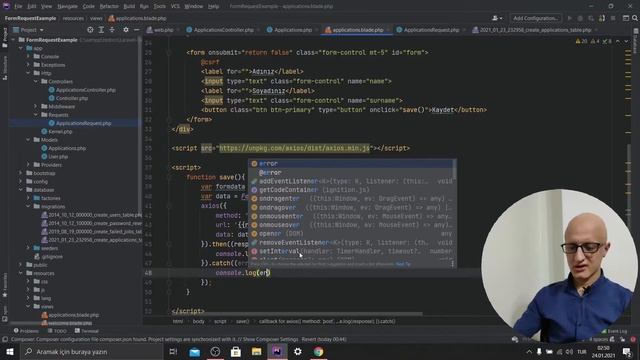Go to next highlighted error arrow
The image size is (640, 360).
627,41
